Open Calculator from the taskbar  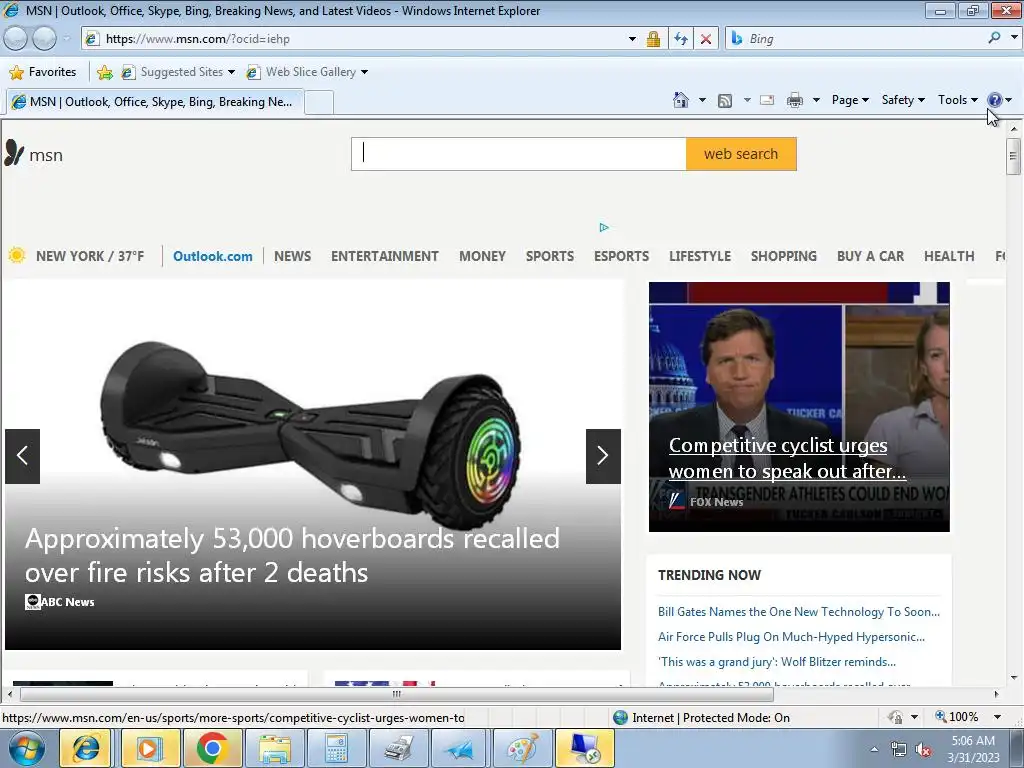[336, 748]
